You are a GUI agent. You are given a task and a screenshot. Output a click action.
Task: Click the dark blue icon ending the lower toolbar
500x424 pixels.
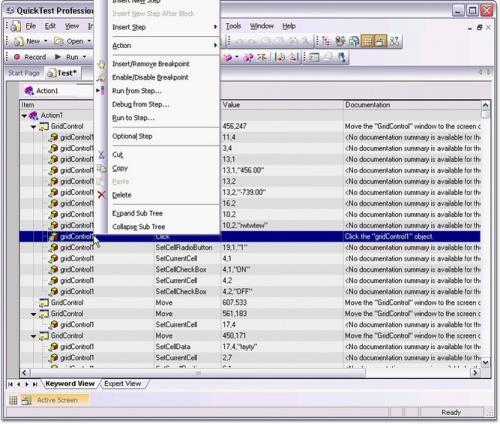click(x=341, y=57)
